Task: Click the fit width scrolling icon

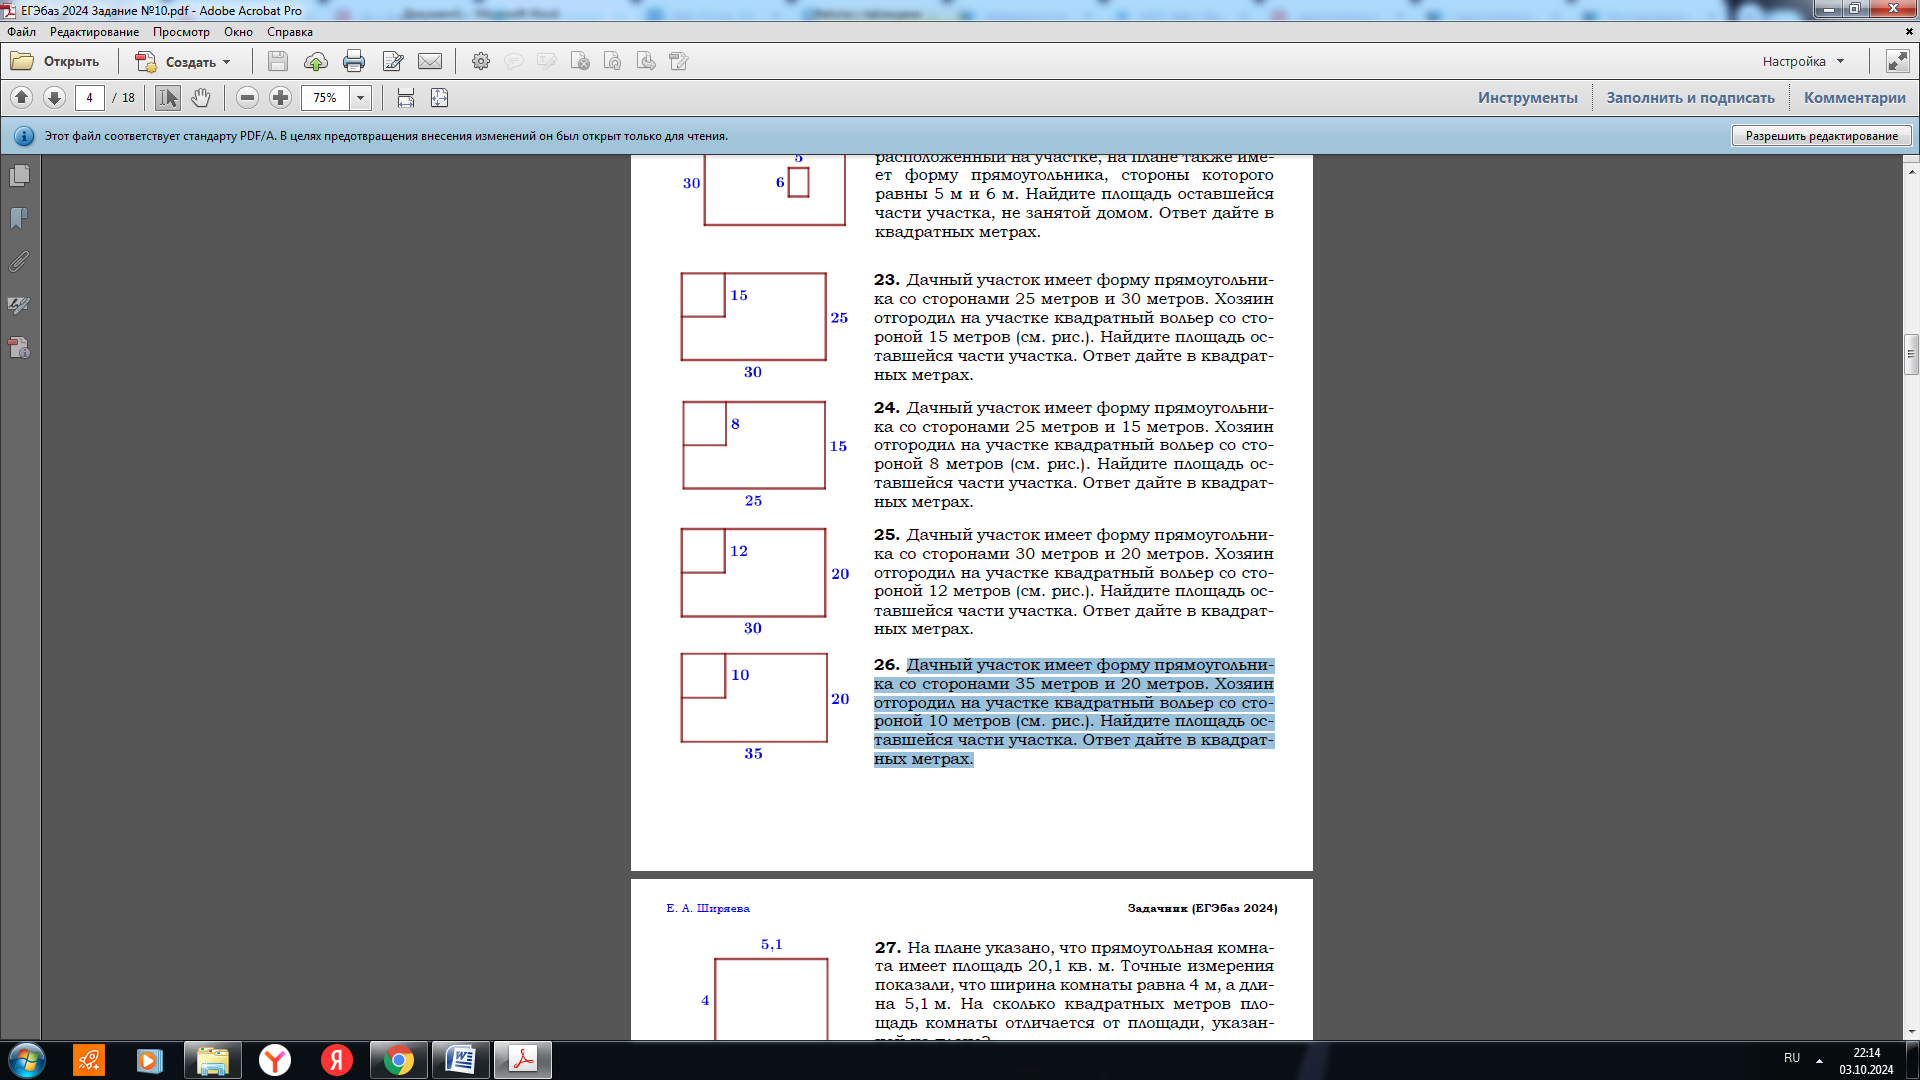Action: (x=406, y=97)
